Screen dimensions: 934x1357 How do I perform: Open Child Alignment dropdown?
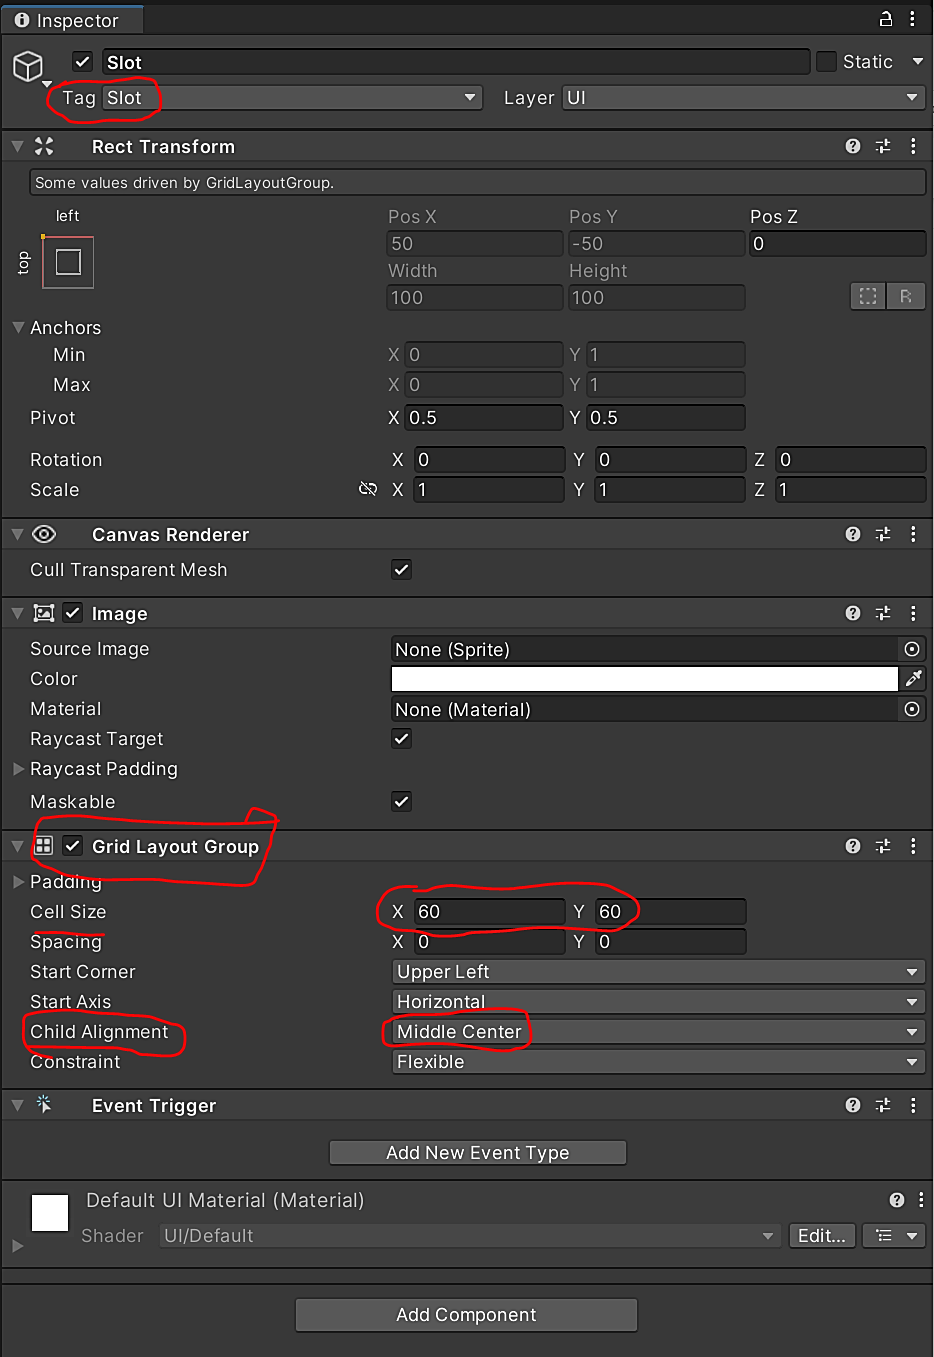657,1032
